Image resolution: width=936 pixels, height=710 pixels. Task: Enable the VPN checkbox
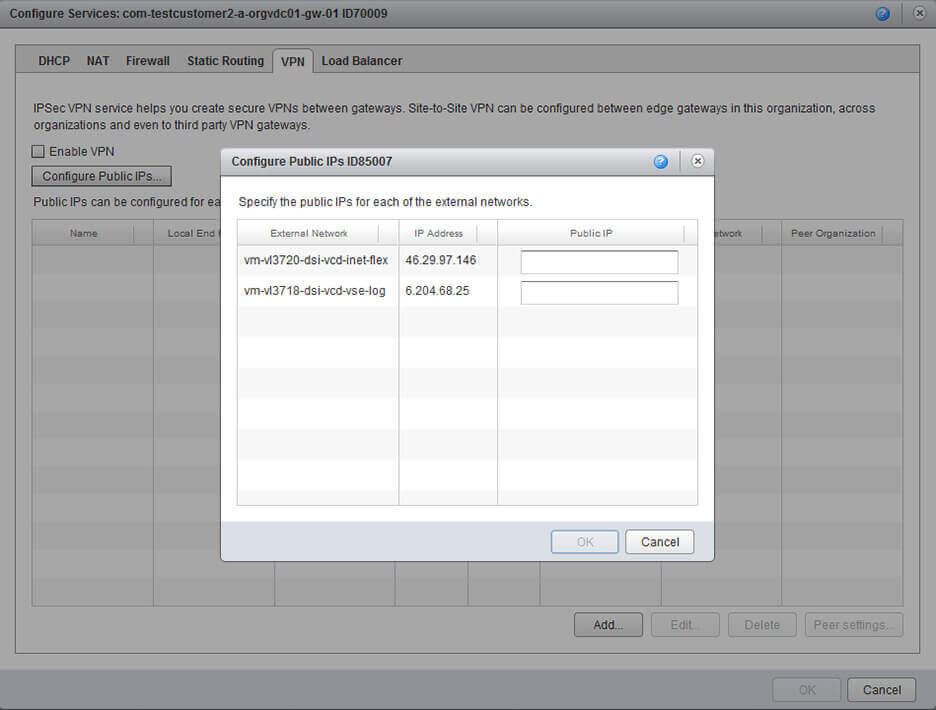[x=37, y=151]
